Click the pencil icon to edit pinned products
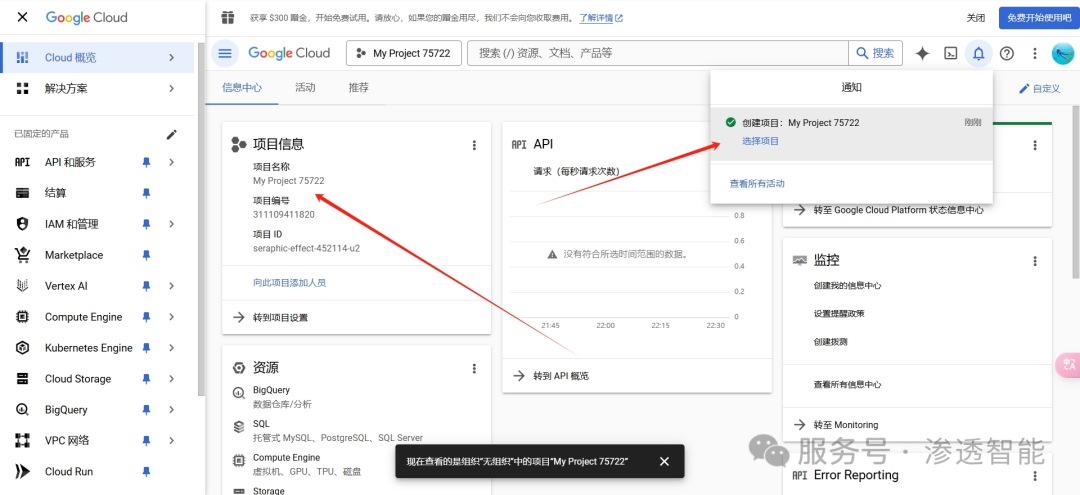This screenshot has width=1080, height=495. pos(172,134)
